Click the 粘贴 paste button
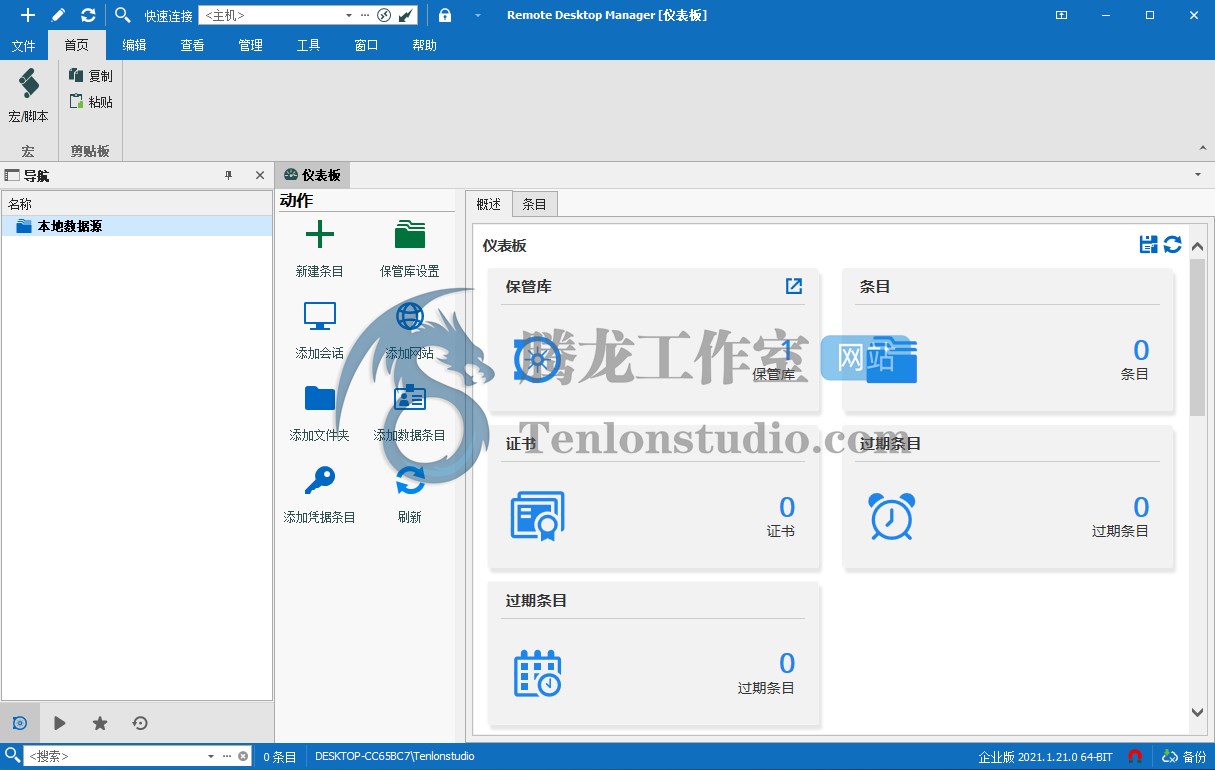1215x770 pixels. [91, 102]
